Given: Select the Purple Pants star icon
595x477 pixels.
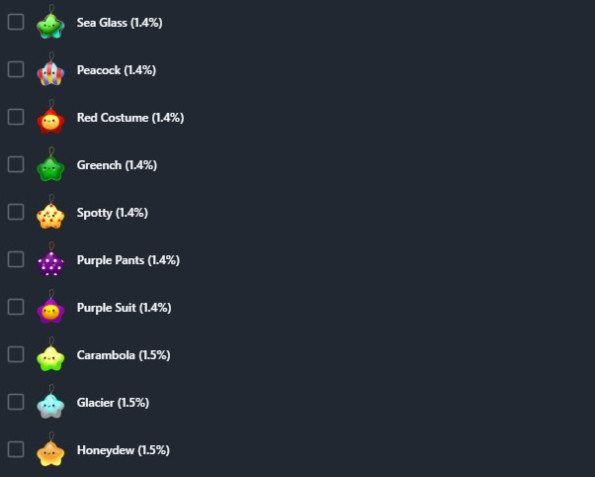Looking at the screenshot, I should 50,263.
